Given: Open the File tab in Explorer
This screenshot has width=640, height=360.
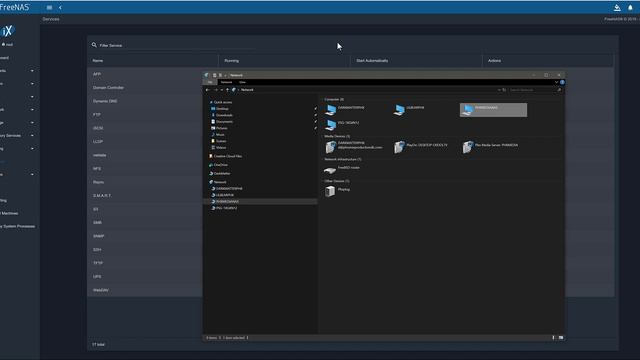Looking at the screenshot, I should (x=210, y=82).
